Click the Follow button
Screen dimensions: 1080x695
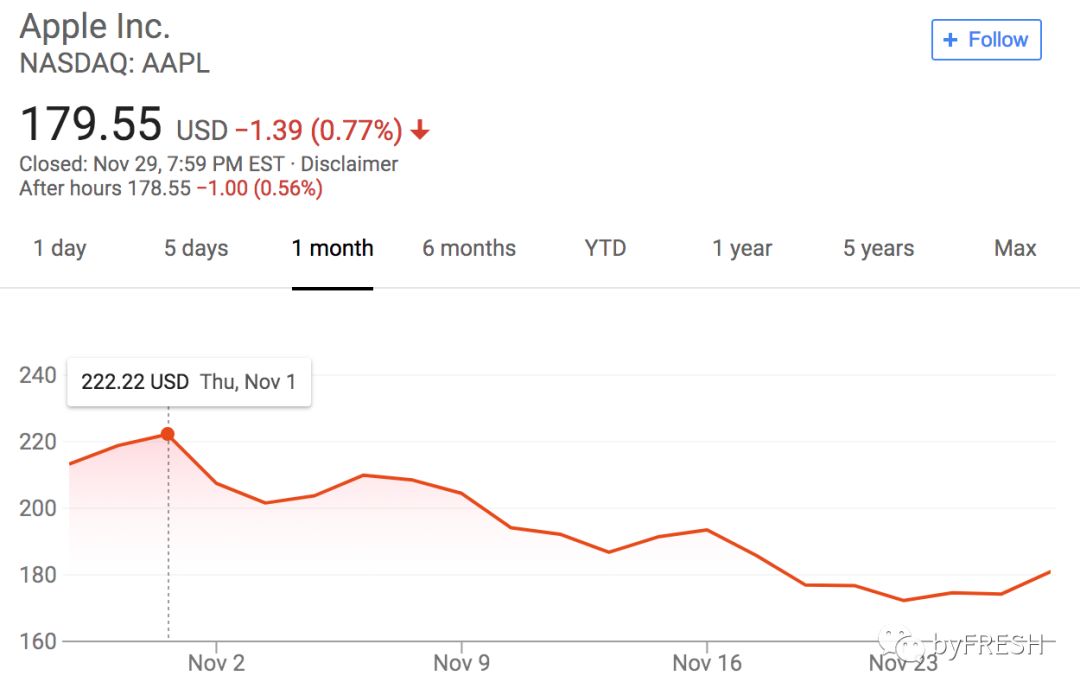[986, 40]
